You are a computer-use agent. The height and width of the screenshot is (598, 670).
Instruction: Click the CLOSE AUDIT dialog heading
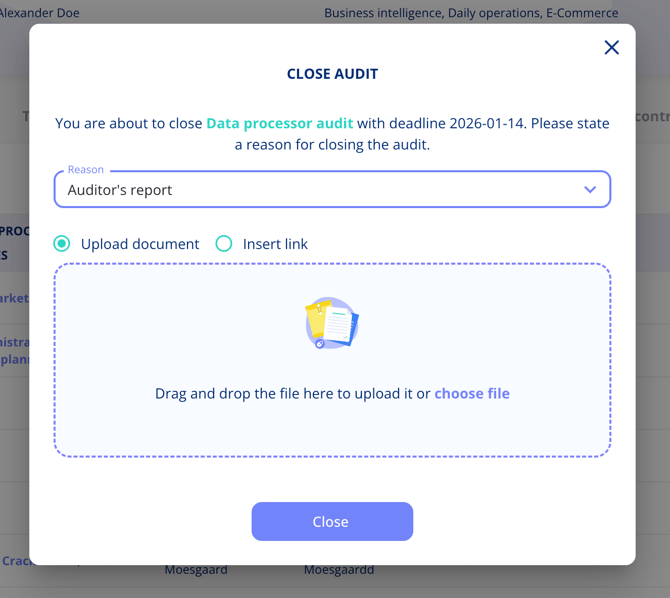pyautogui.click(x=332, y=74)
